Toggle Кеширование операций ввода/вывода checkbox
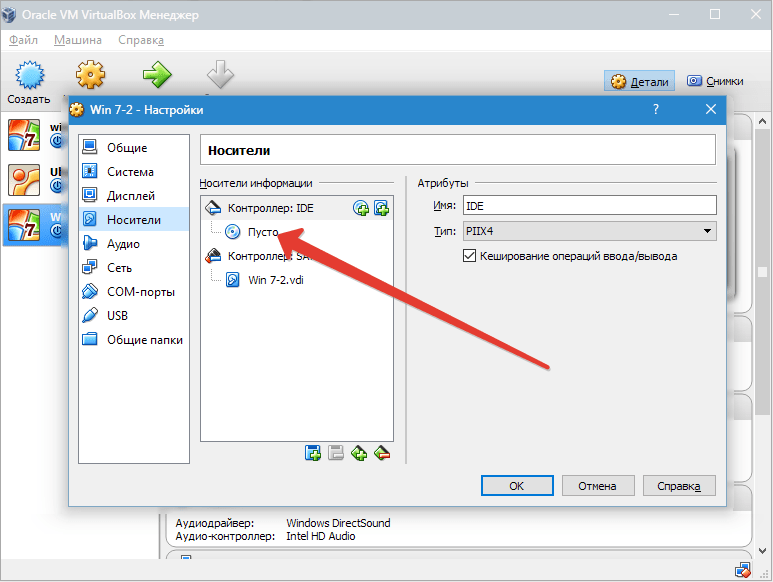773x582 pixels. 469,256
